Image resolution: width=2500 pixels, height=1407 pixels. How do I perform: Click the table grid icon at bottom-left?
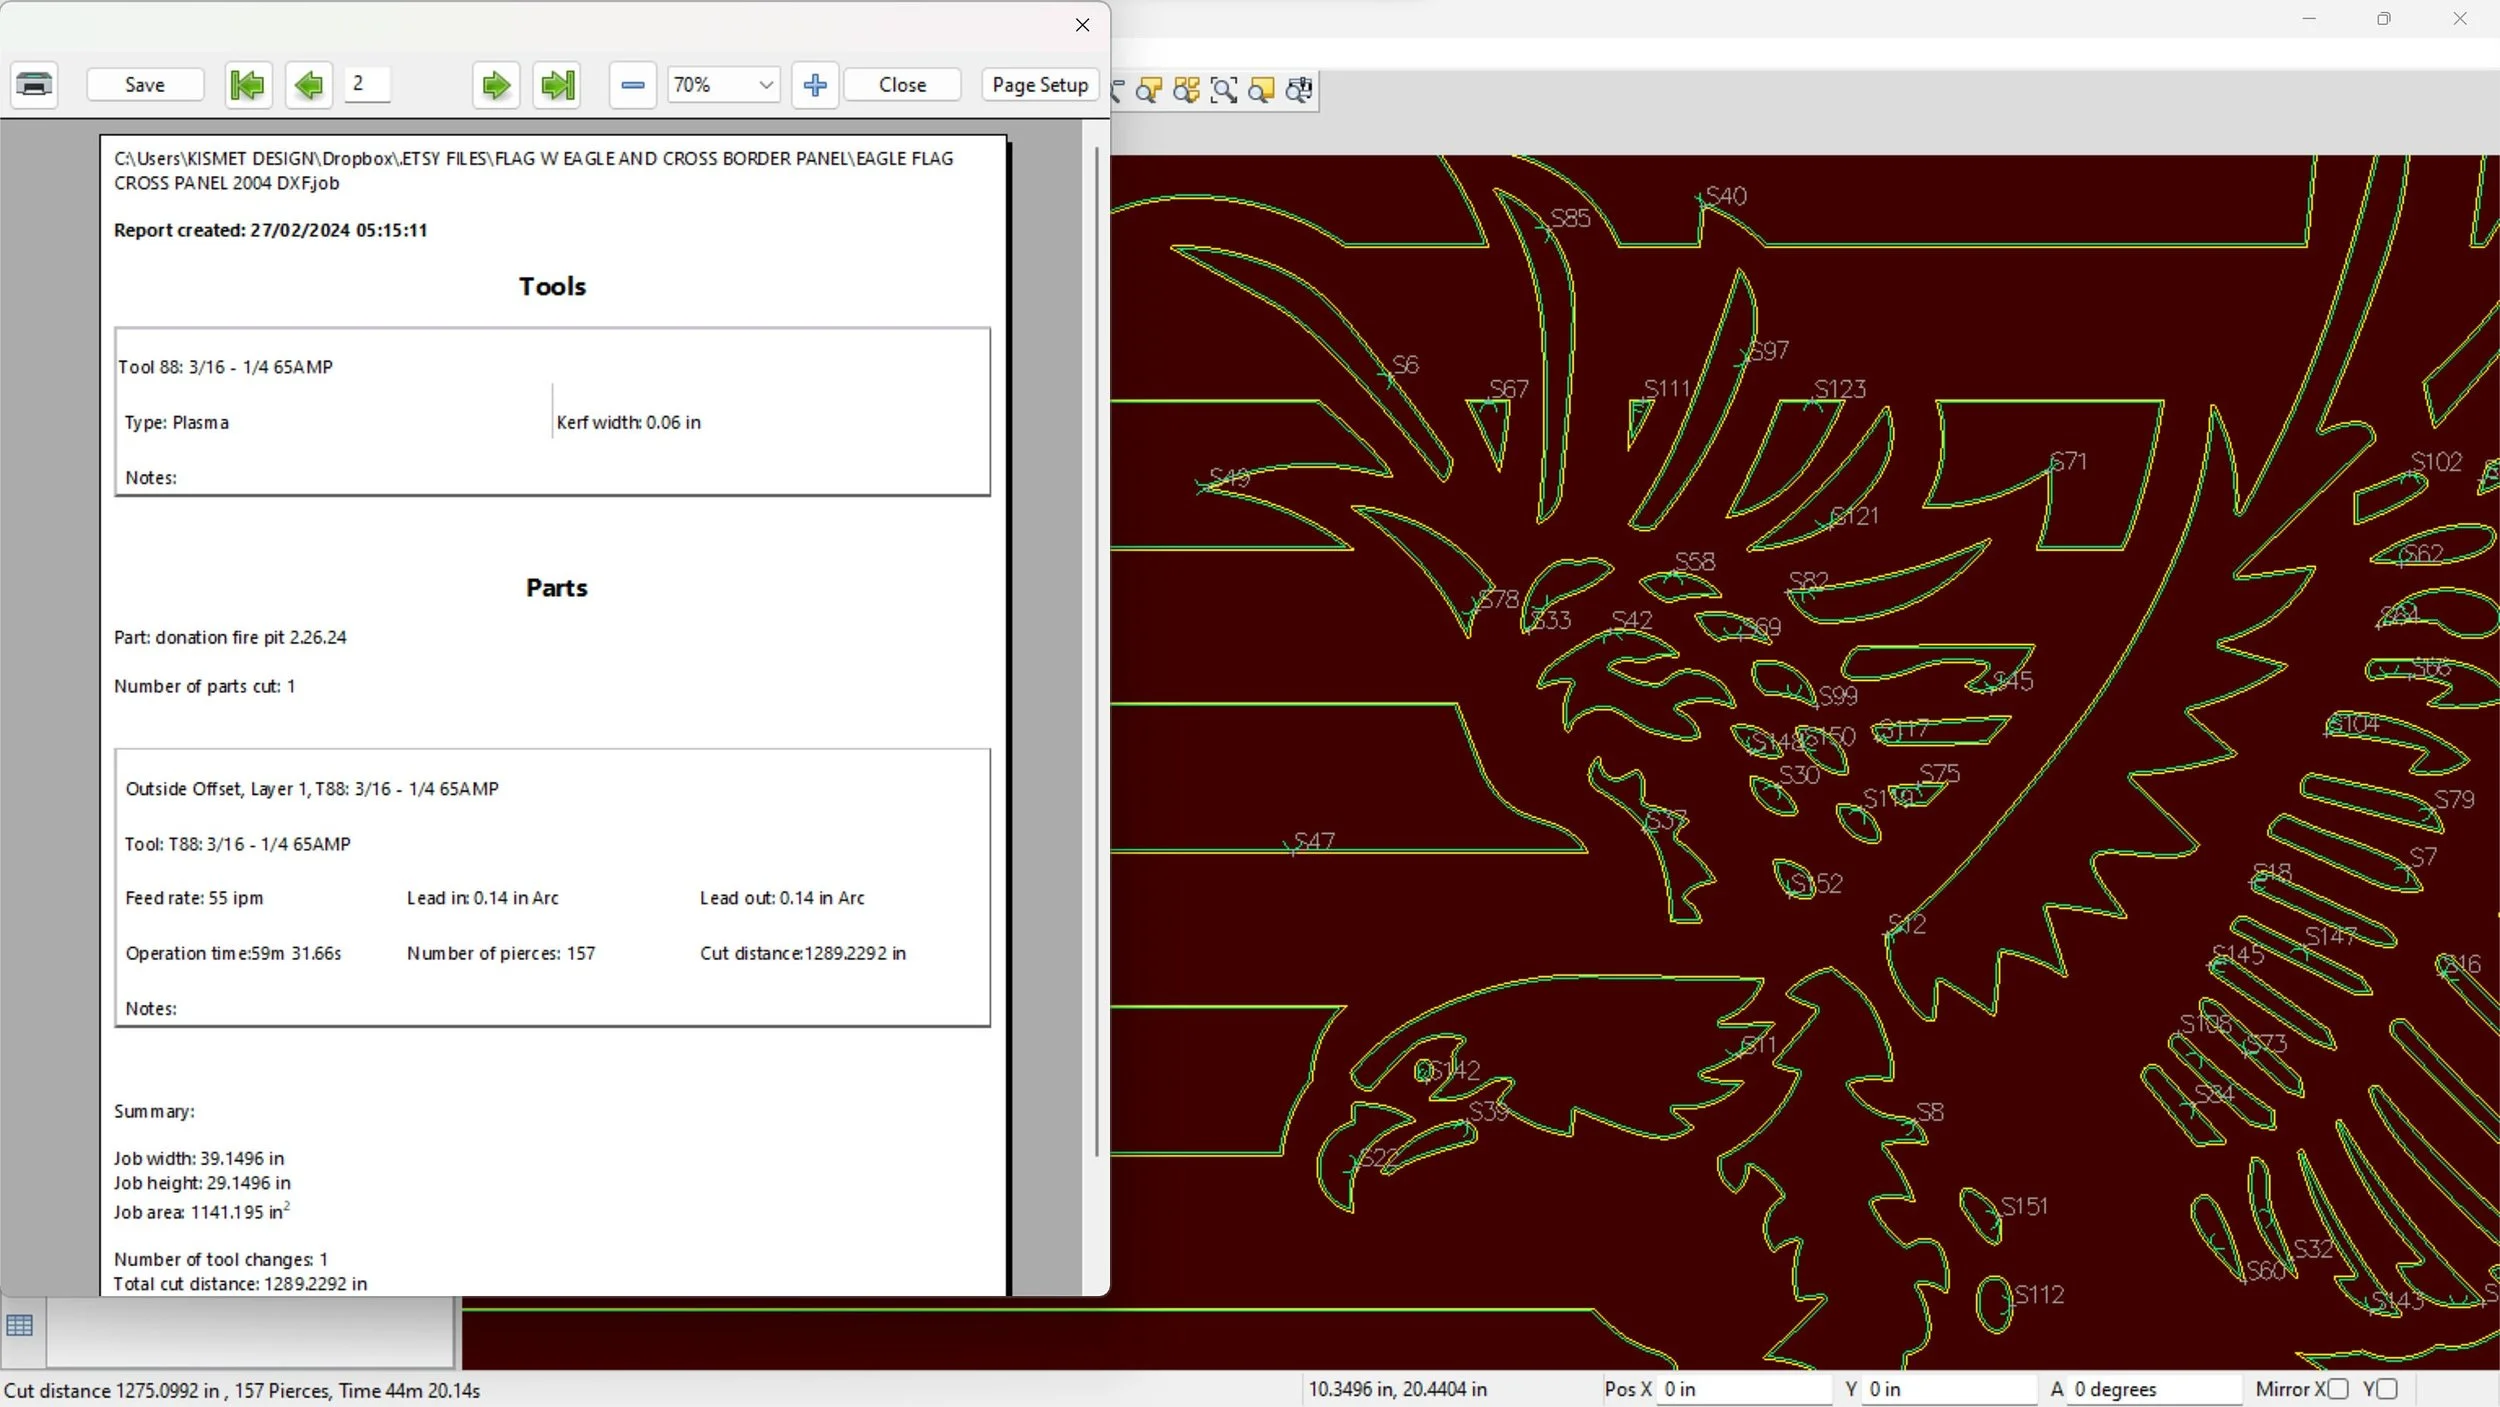[20, 1326]
